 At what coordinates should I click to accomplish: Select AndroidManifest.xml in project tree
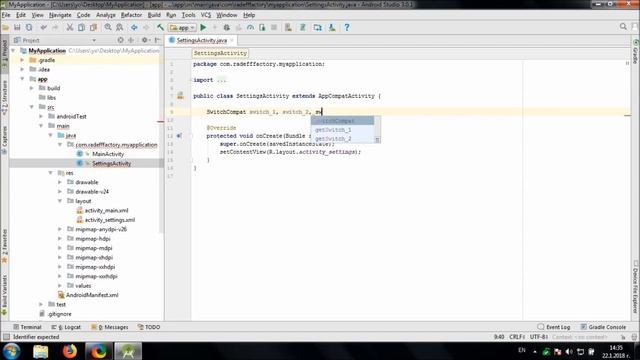point(92,295)
